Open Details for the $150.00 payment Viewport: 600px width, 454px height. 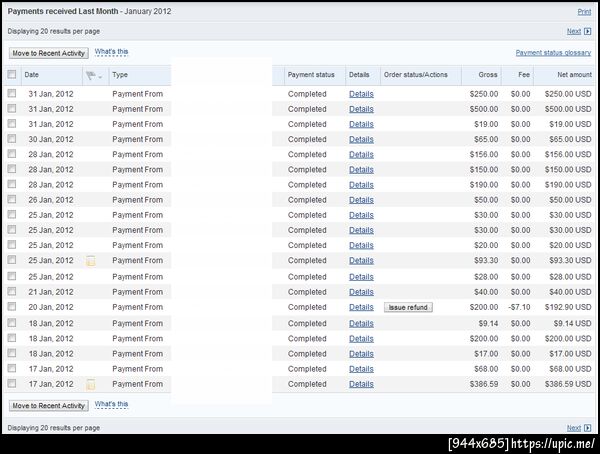click(x=361, y=170)
